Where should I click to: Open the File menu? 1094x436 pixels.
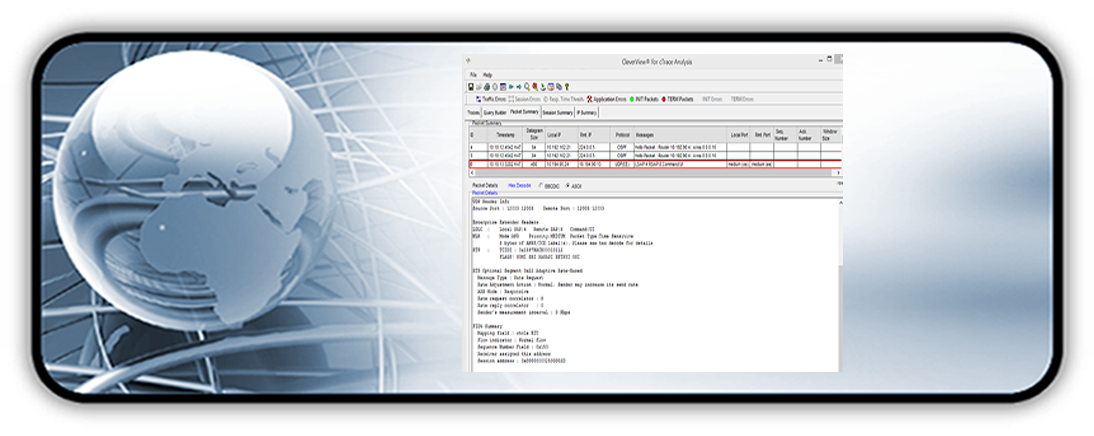pos(473,75)
